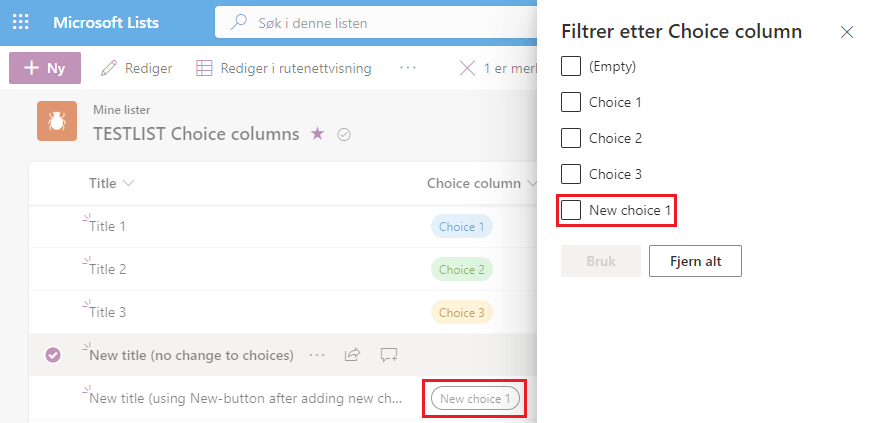Click the orange bug list icon
Screen dimensions: 875x423
[57, 121]
